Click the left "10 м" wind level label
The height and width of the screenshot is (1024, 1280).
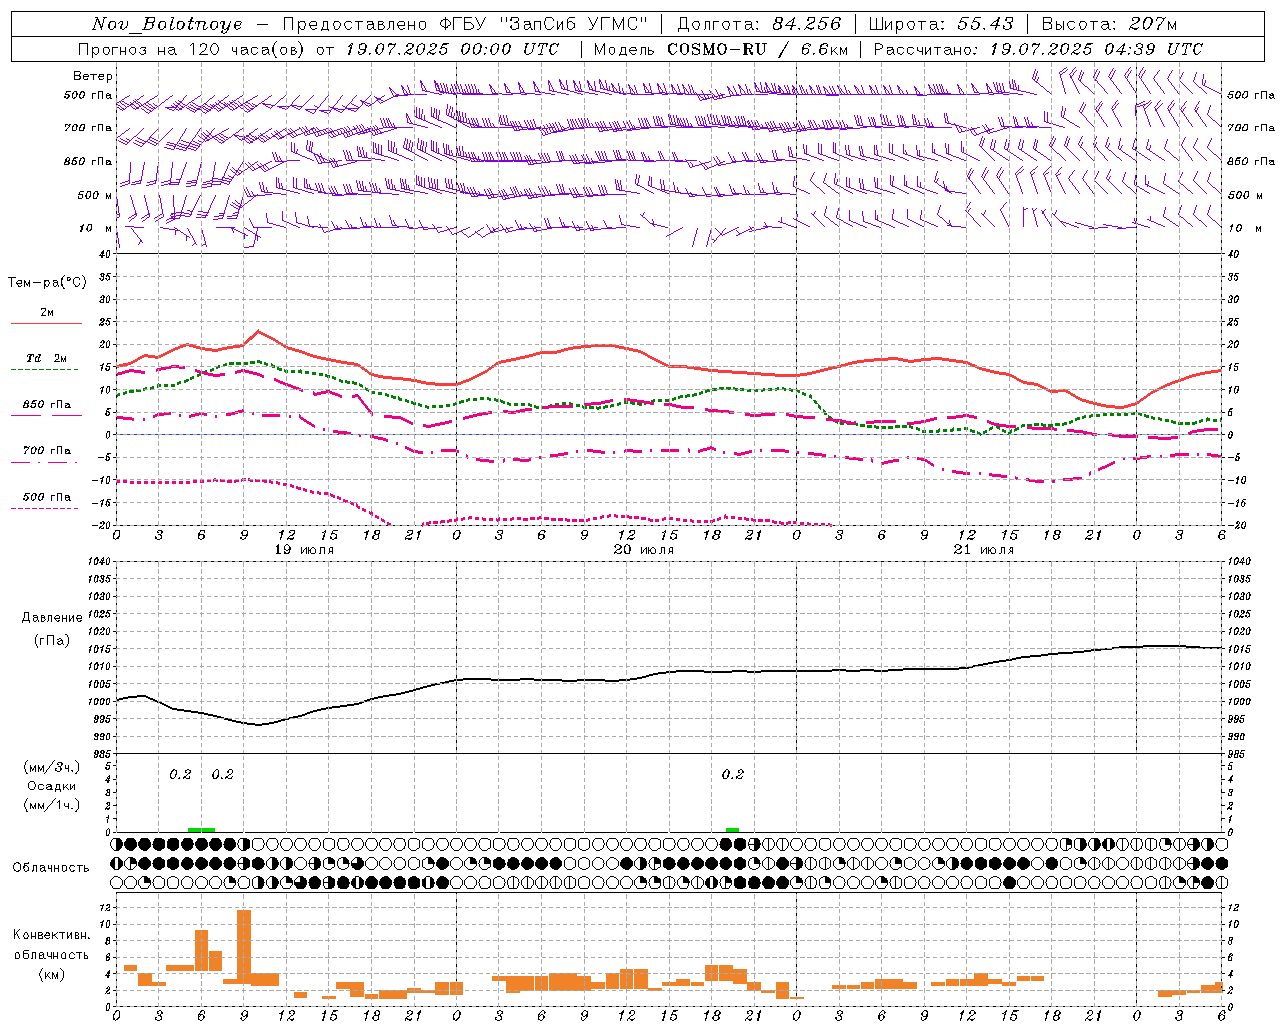coord(96,228)
